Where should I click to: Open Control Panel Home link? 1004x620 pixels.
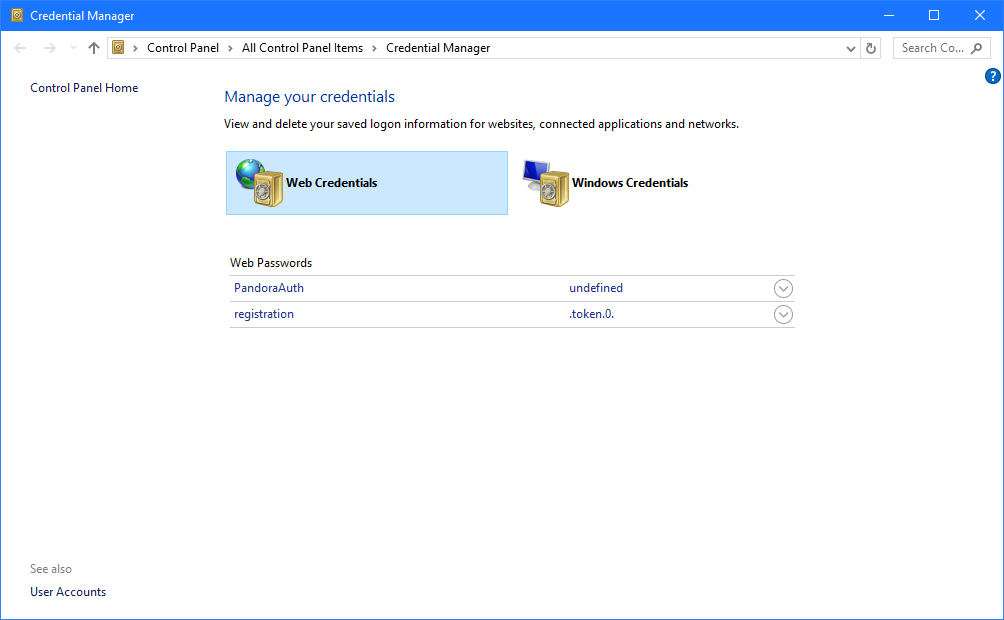[84, 88]
